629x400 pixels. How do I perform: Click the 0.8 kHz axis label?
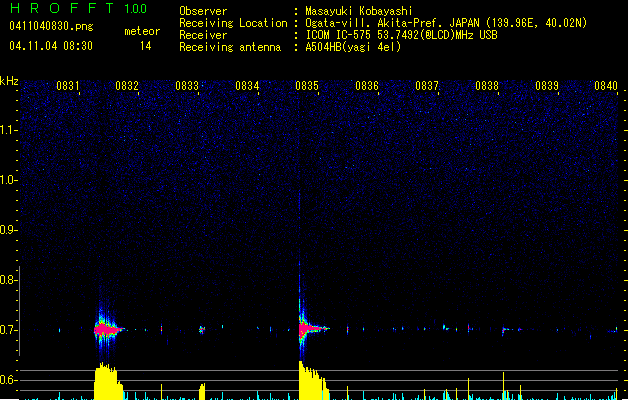[x=8, y=280]
